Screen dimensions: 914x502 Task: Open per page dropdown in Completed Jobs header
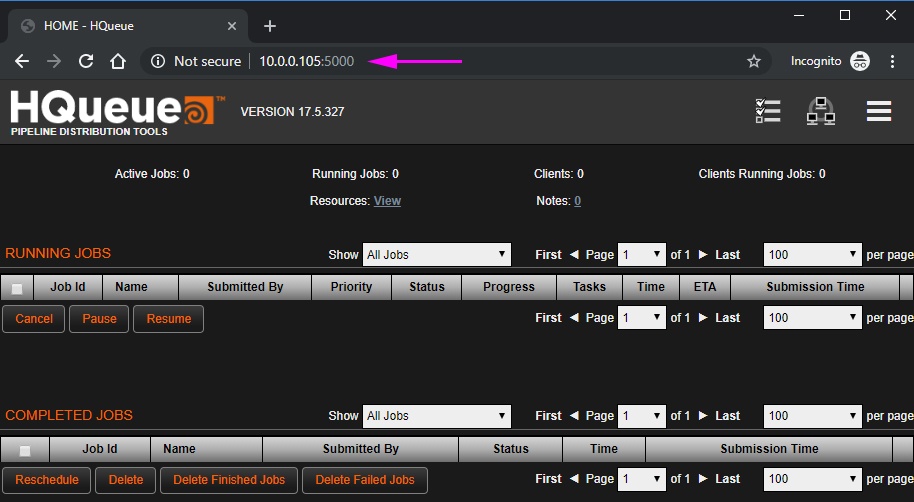pyautogui.click(x=812, y=416)
